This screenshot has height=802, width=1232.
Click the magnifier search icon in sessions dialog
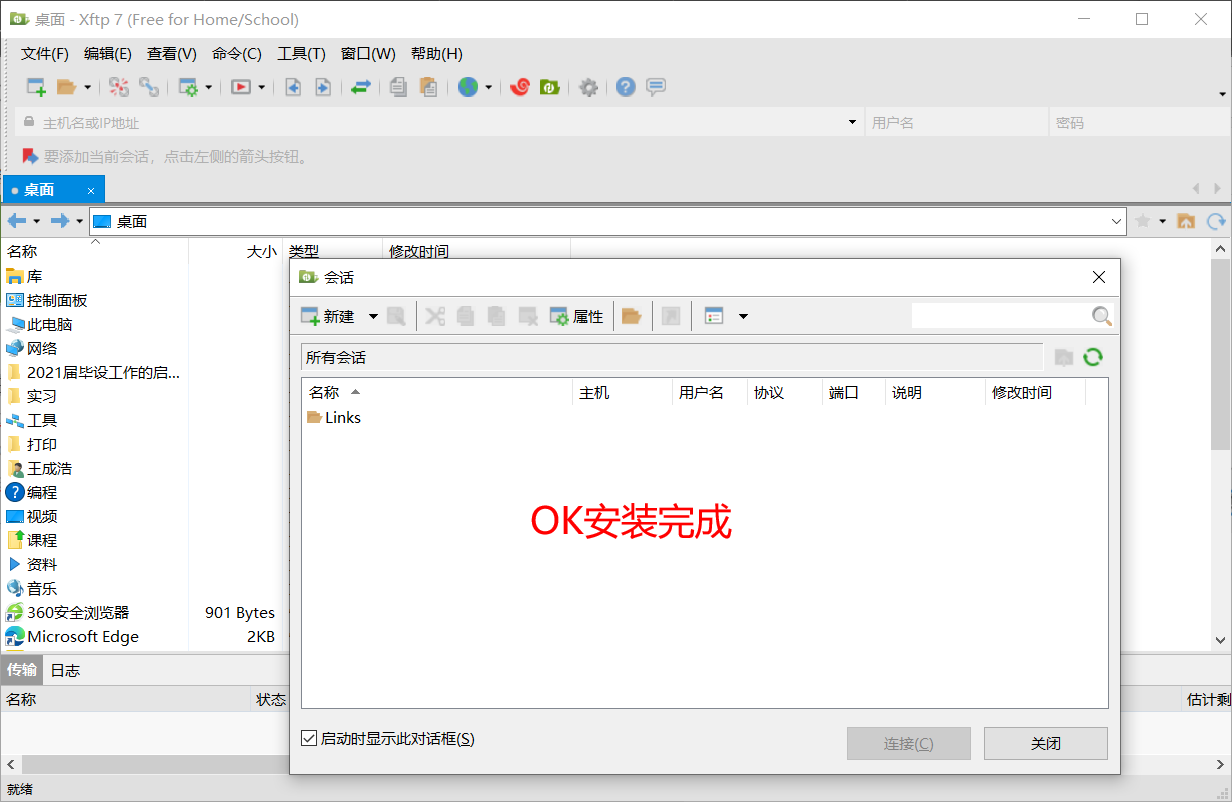click(x=1101, y=316)
